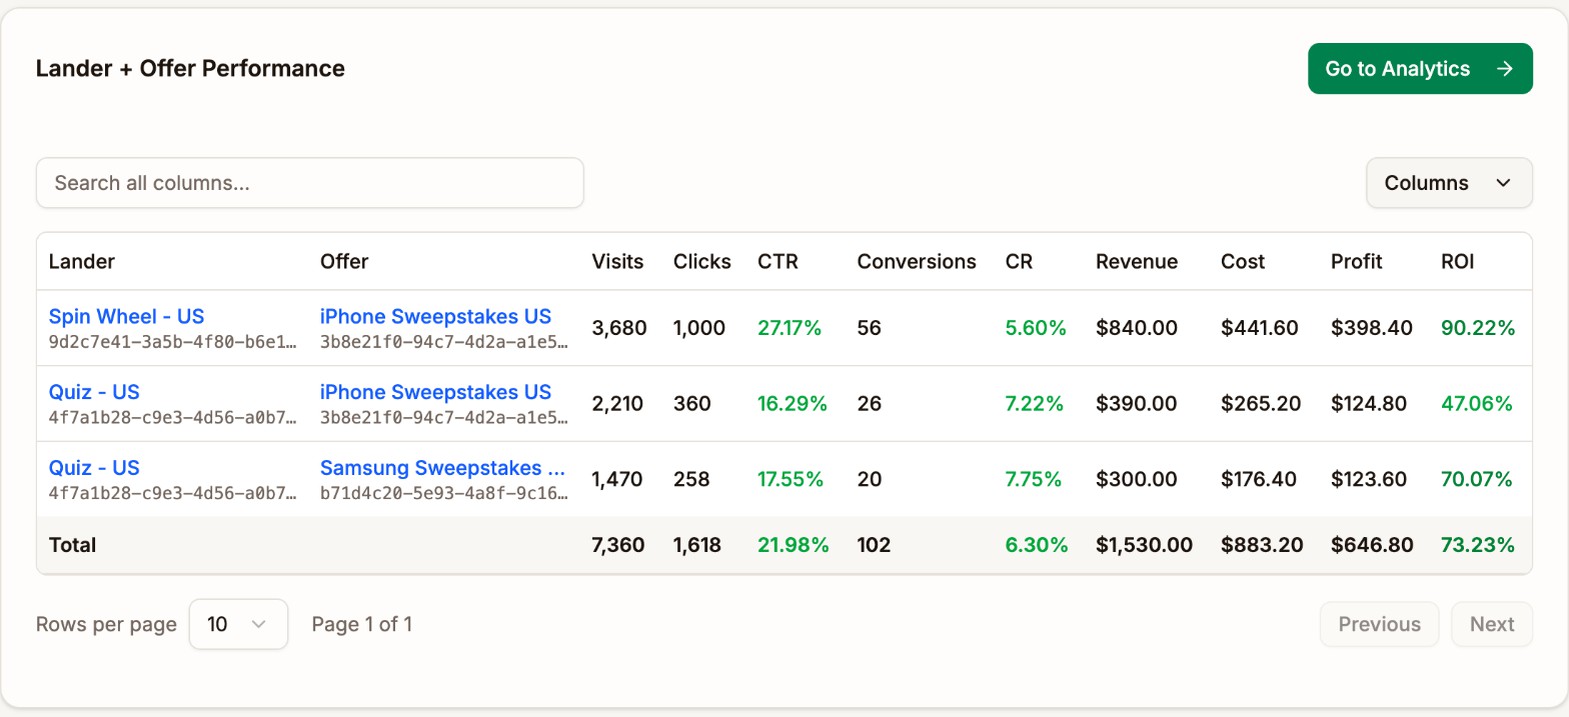The width and height of the screenshot is (1569, 717).
Task: Select profit value $398.40
Action: coord(1372,328)
